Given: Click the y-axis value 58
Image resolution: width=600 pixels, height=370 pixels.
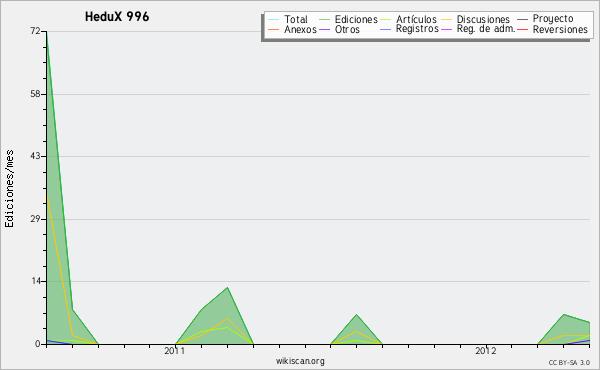Looking at the screenshot, I should [x=35, y=94].
